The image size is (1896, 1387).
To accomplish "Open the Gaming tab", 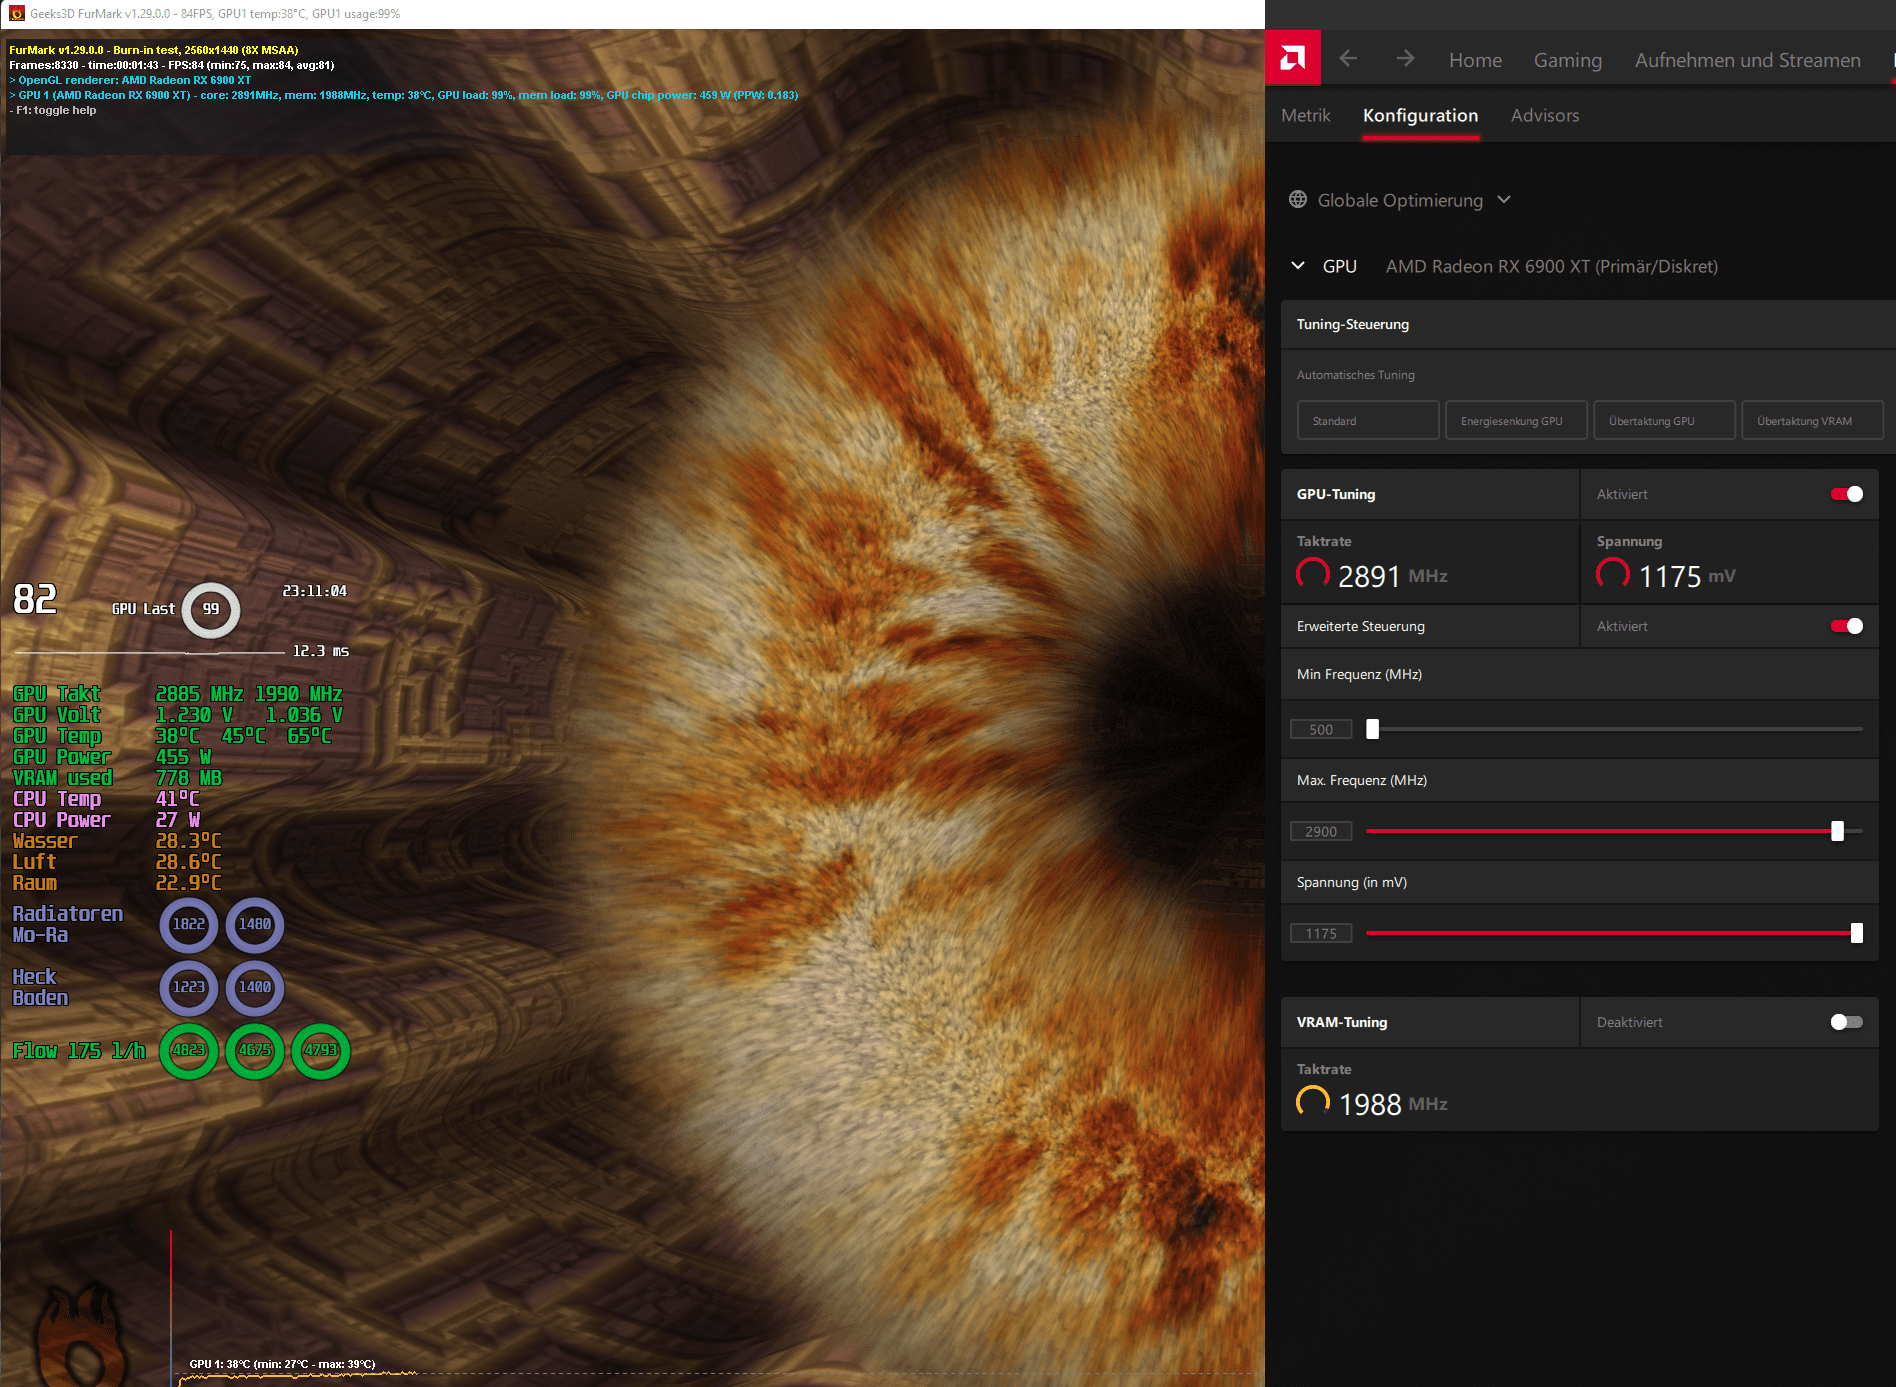I will [x=1567, y=60].
